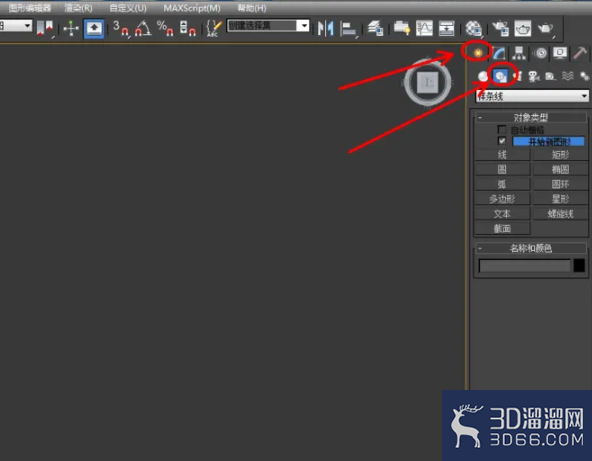The height and width of the screenshot is (461, 592).
Task: Select the Helpers category icon
Action: pos(550,76)
